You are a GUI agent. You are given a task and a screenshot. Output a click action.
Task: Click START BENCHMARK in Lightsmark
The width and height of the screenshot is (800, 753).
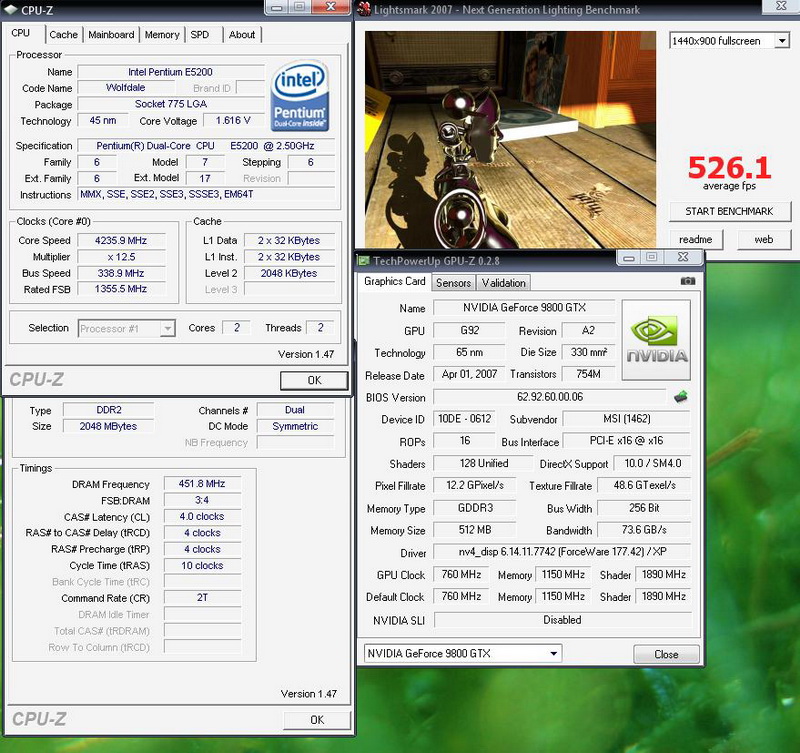click(x=730, y=211)
